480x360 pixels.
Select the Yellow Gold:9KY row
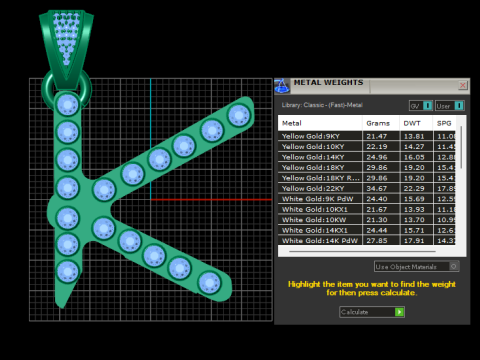click(367, 136)
